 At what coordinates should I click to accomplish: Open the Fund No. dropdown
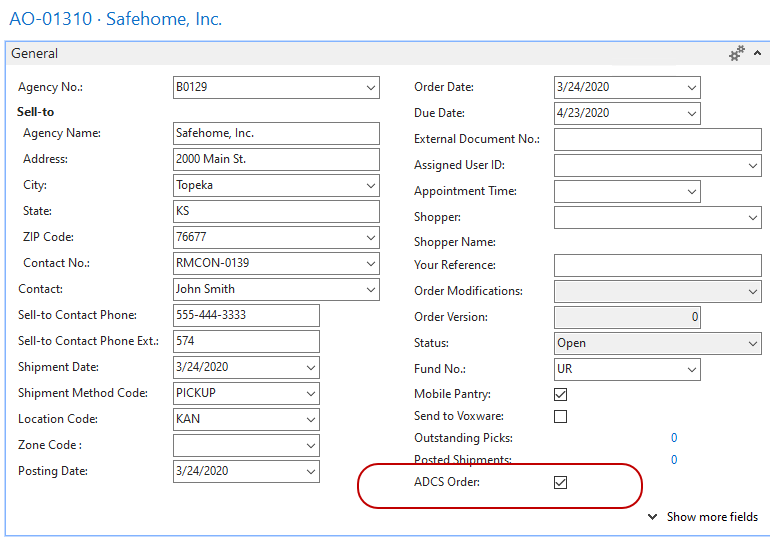(692, 369)
